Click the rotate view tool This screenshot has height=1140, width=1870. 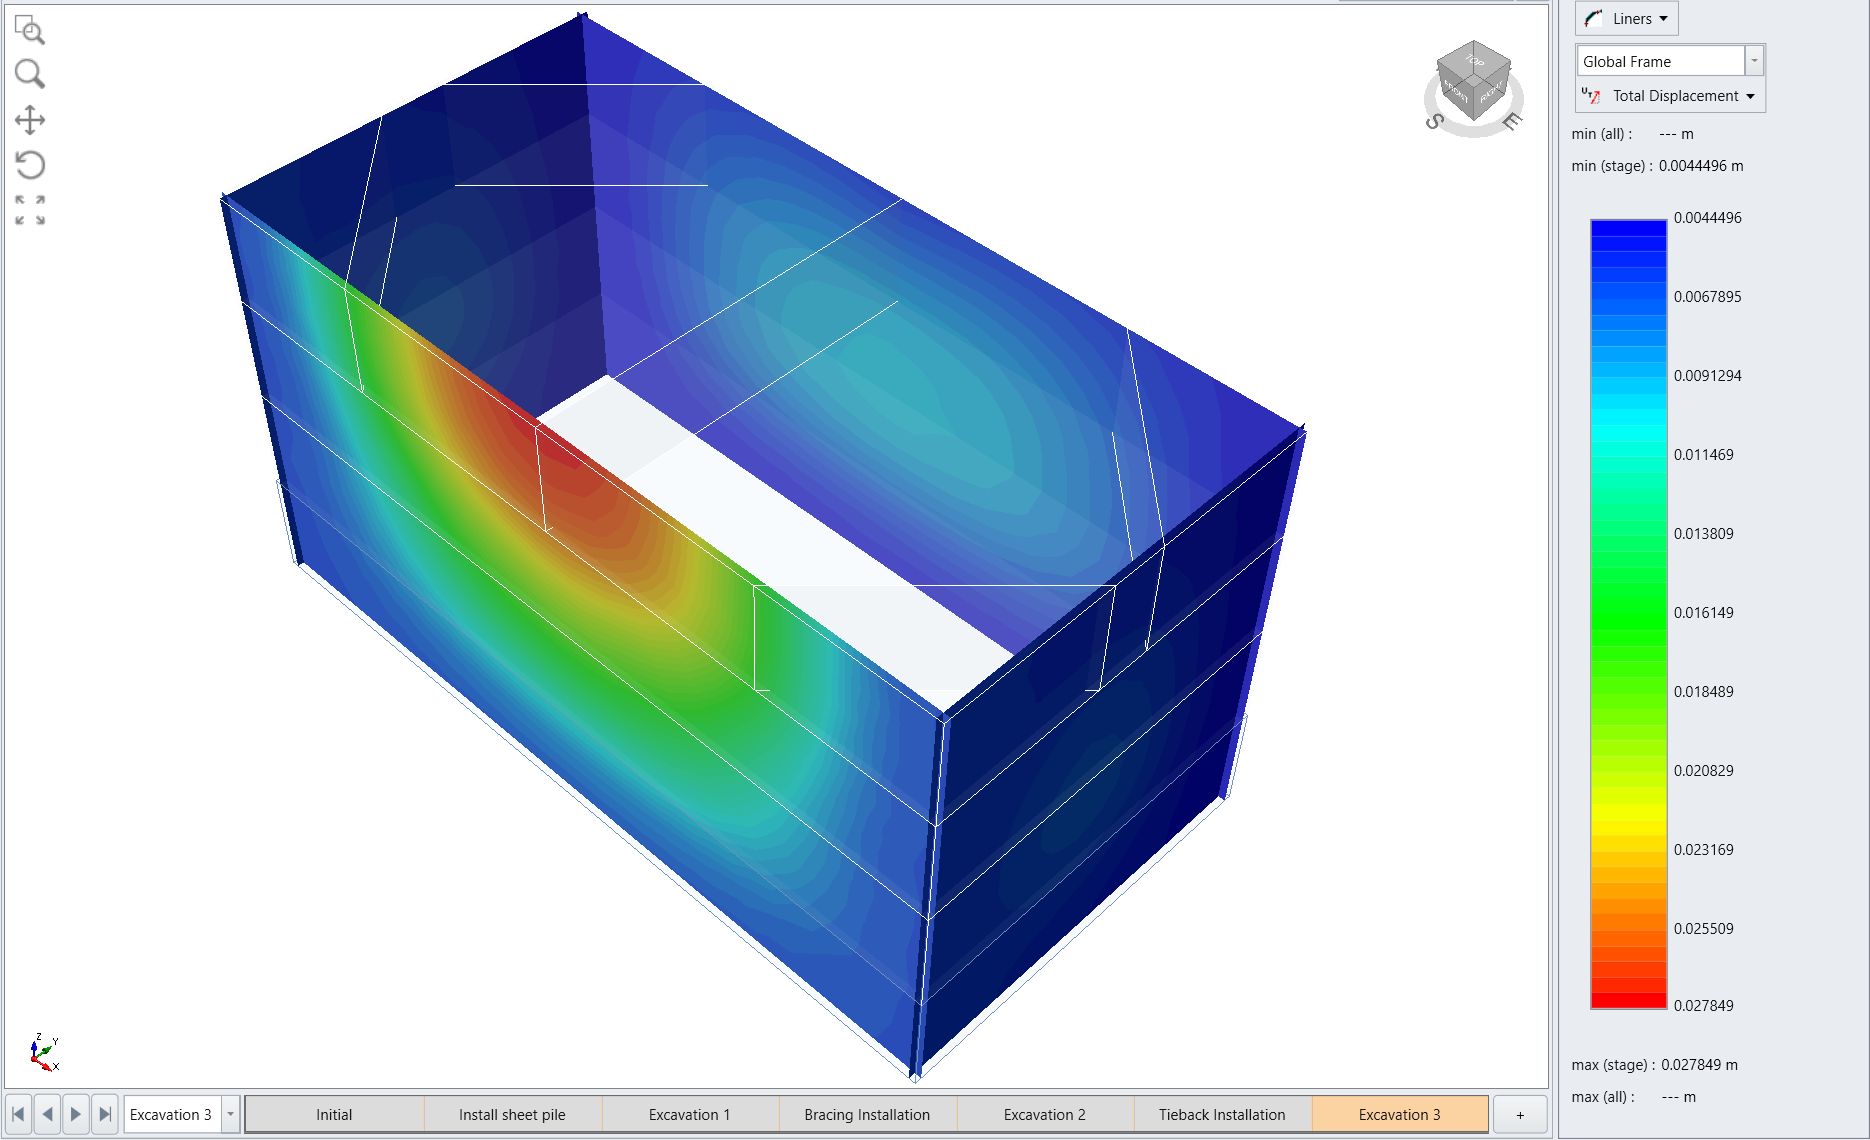30,165
